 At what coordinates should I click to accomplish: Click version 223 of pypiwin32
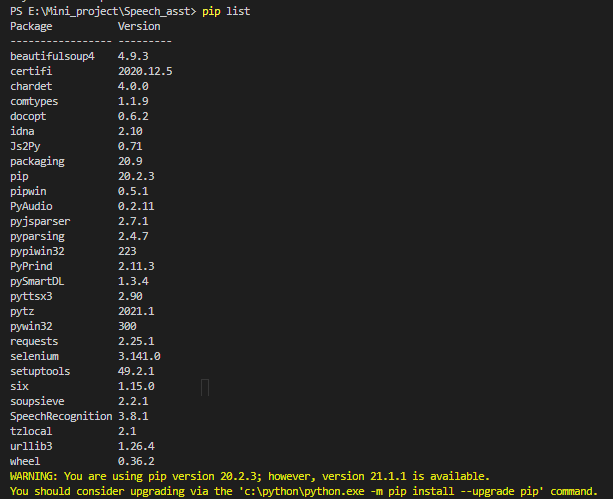[127, 251]
